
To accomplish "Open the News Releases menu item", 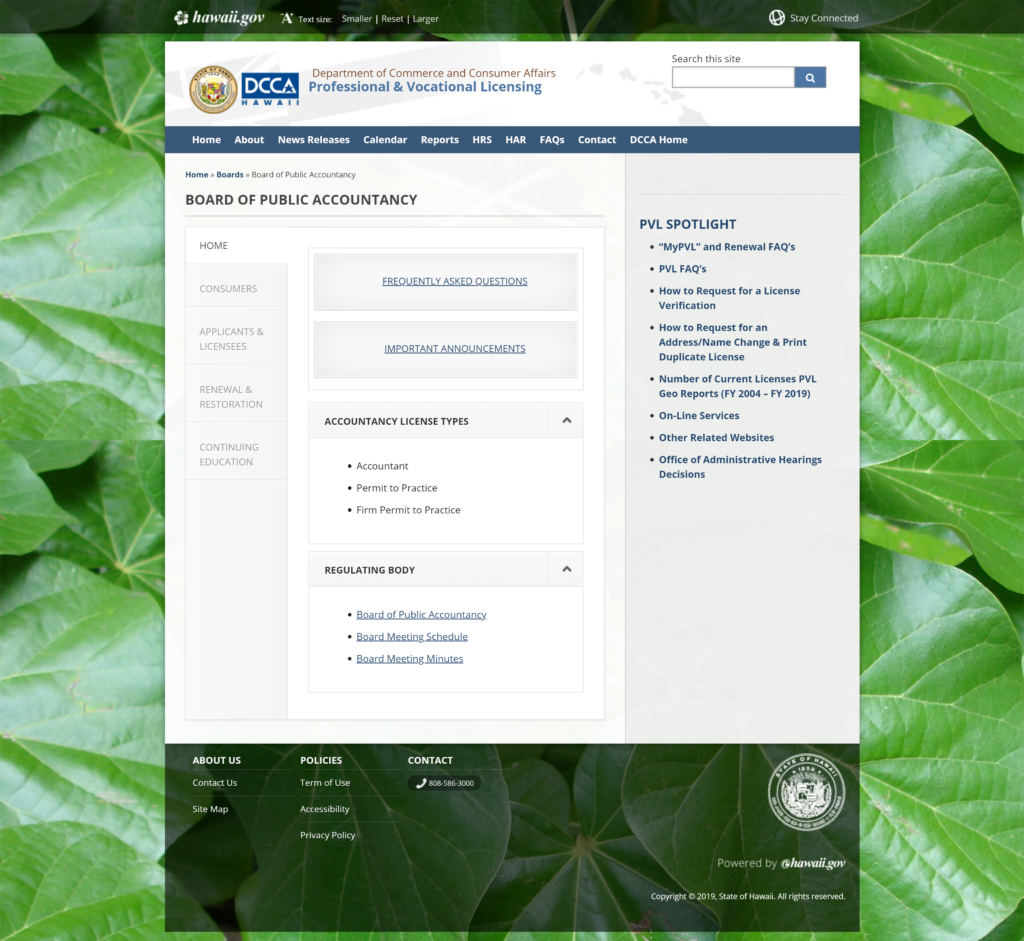I will coord(313,139).
